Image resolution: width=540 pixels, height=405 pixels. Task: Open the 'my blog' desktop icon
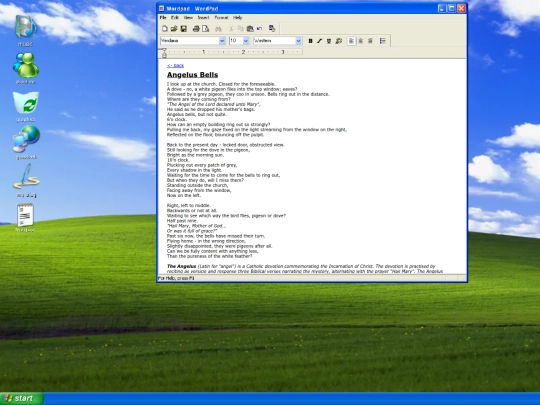click(26, 180)
